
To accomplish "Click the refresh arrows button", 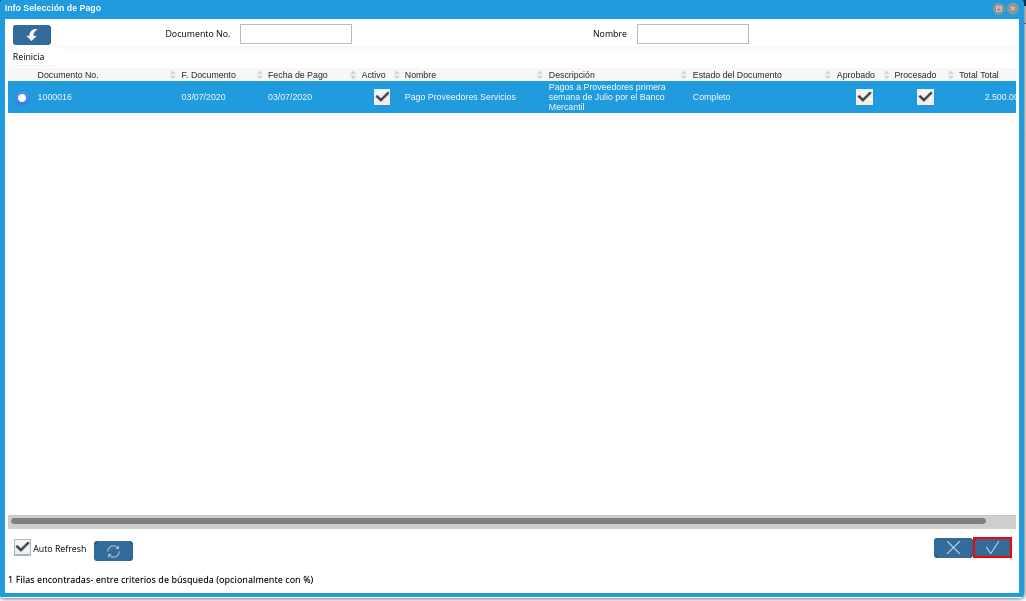I will pos(113,551).
